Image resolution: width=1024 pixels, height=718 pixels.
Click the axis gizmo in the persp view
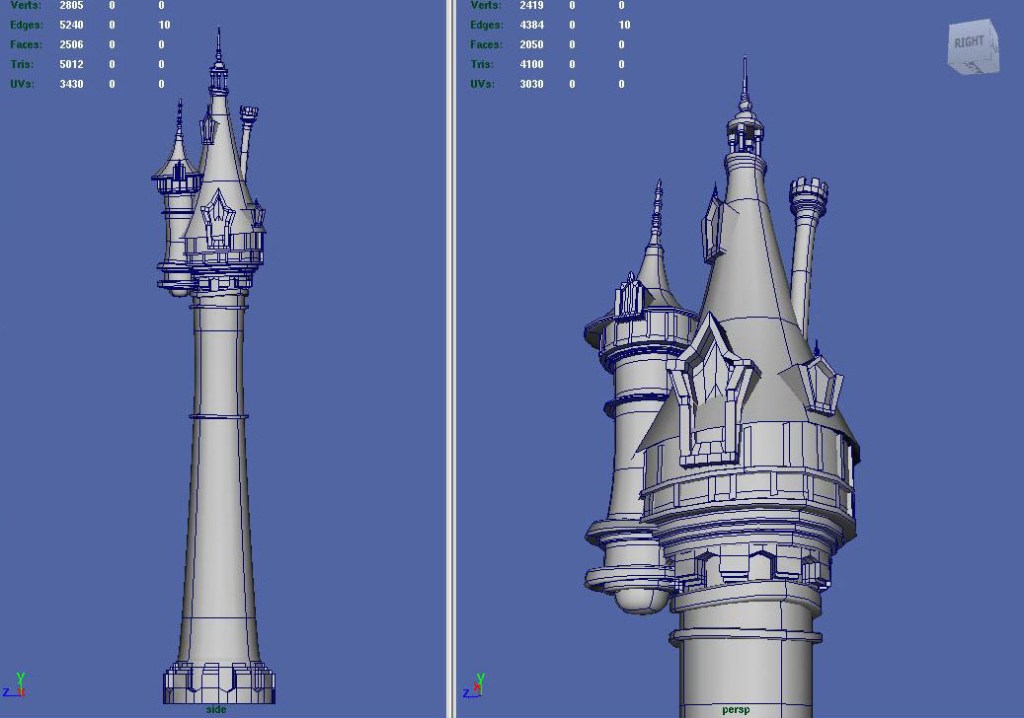[x=475, y=687]
